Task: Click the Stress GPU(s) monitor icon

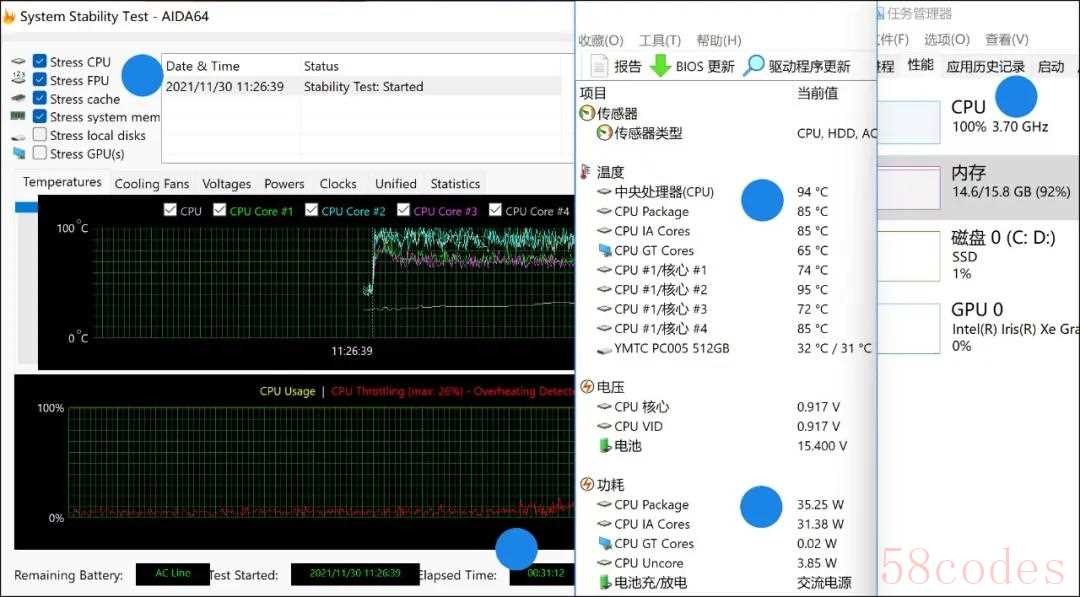Action: pos(19,153)
